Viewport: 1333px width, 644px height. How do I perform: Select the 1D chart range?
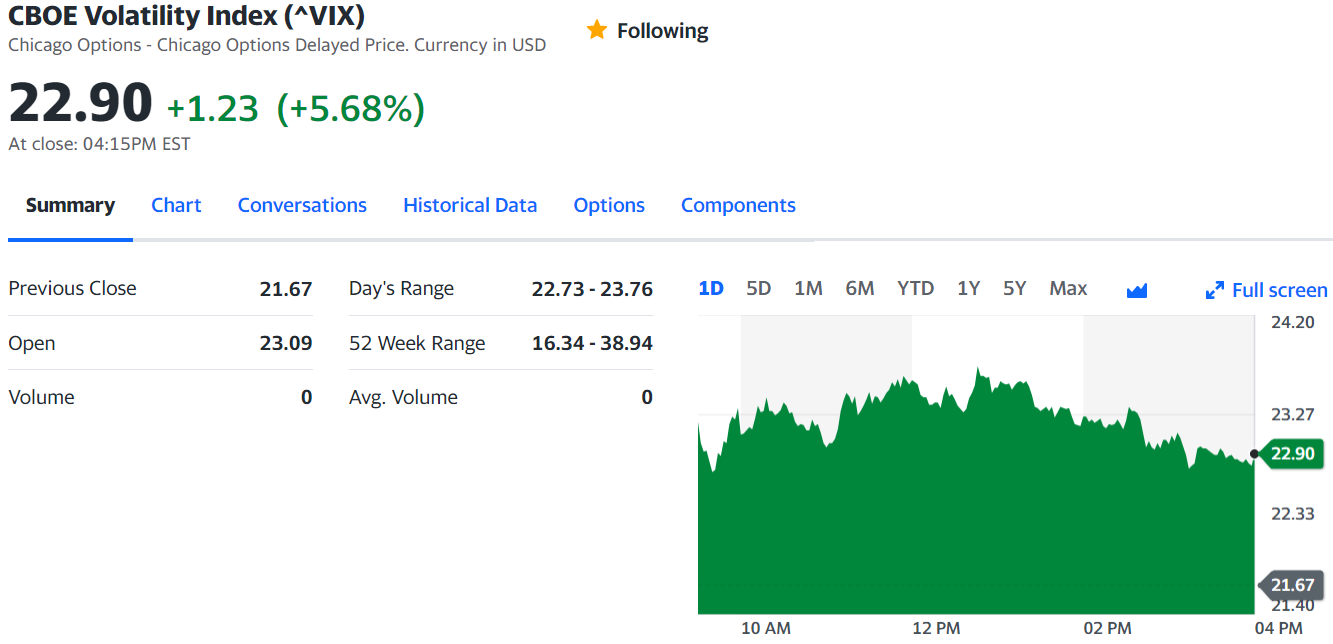point(711,288)
